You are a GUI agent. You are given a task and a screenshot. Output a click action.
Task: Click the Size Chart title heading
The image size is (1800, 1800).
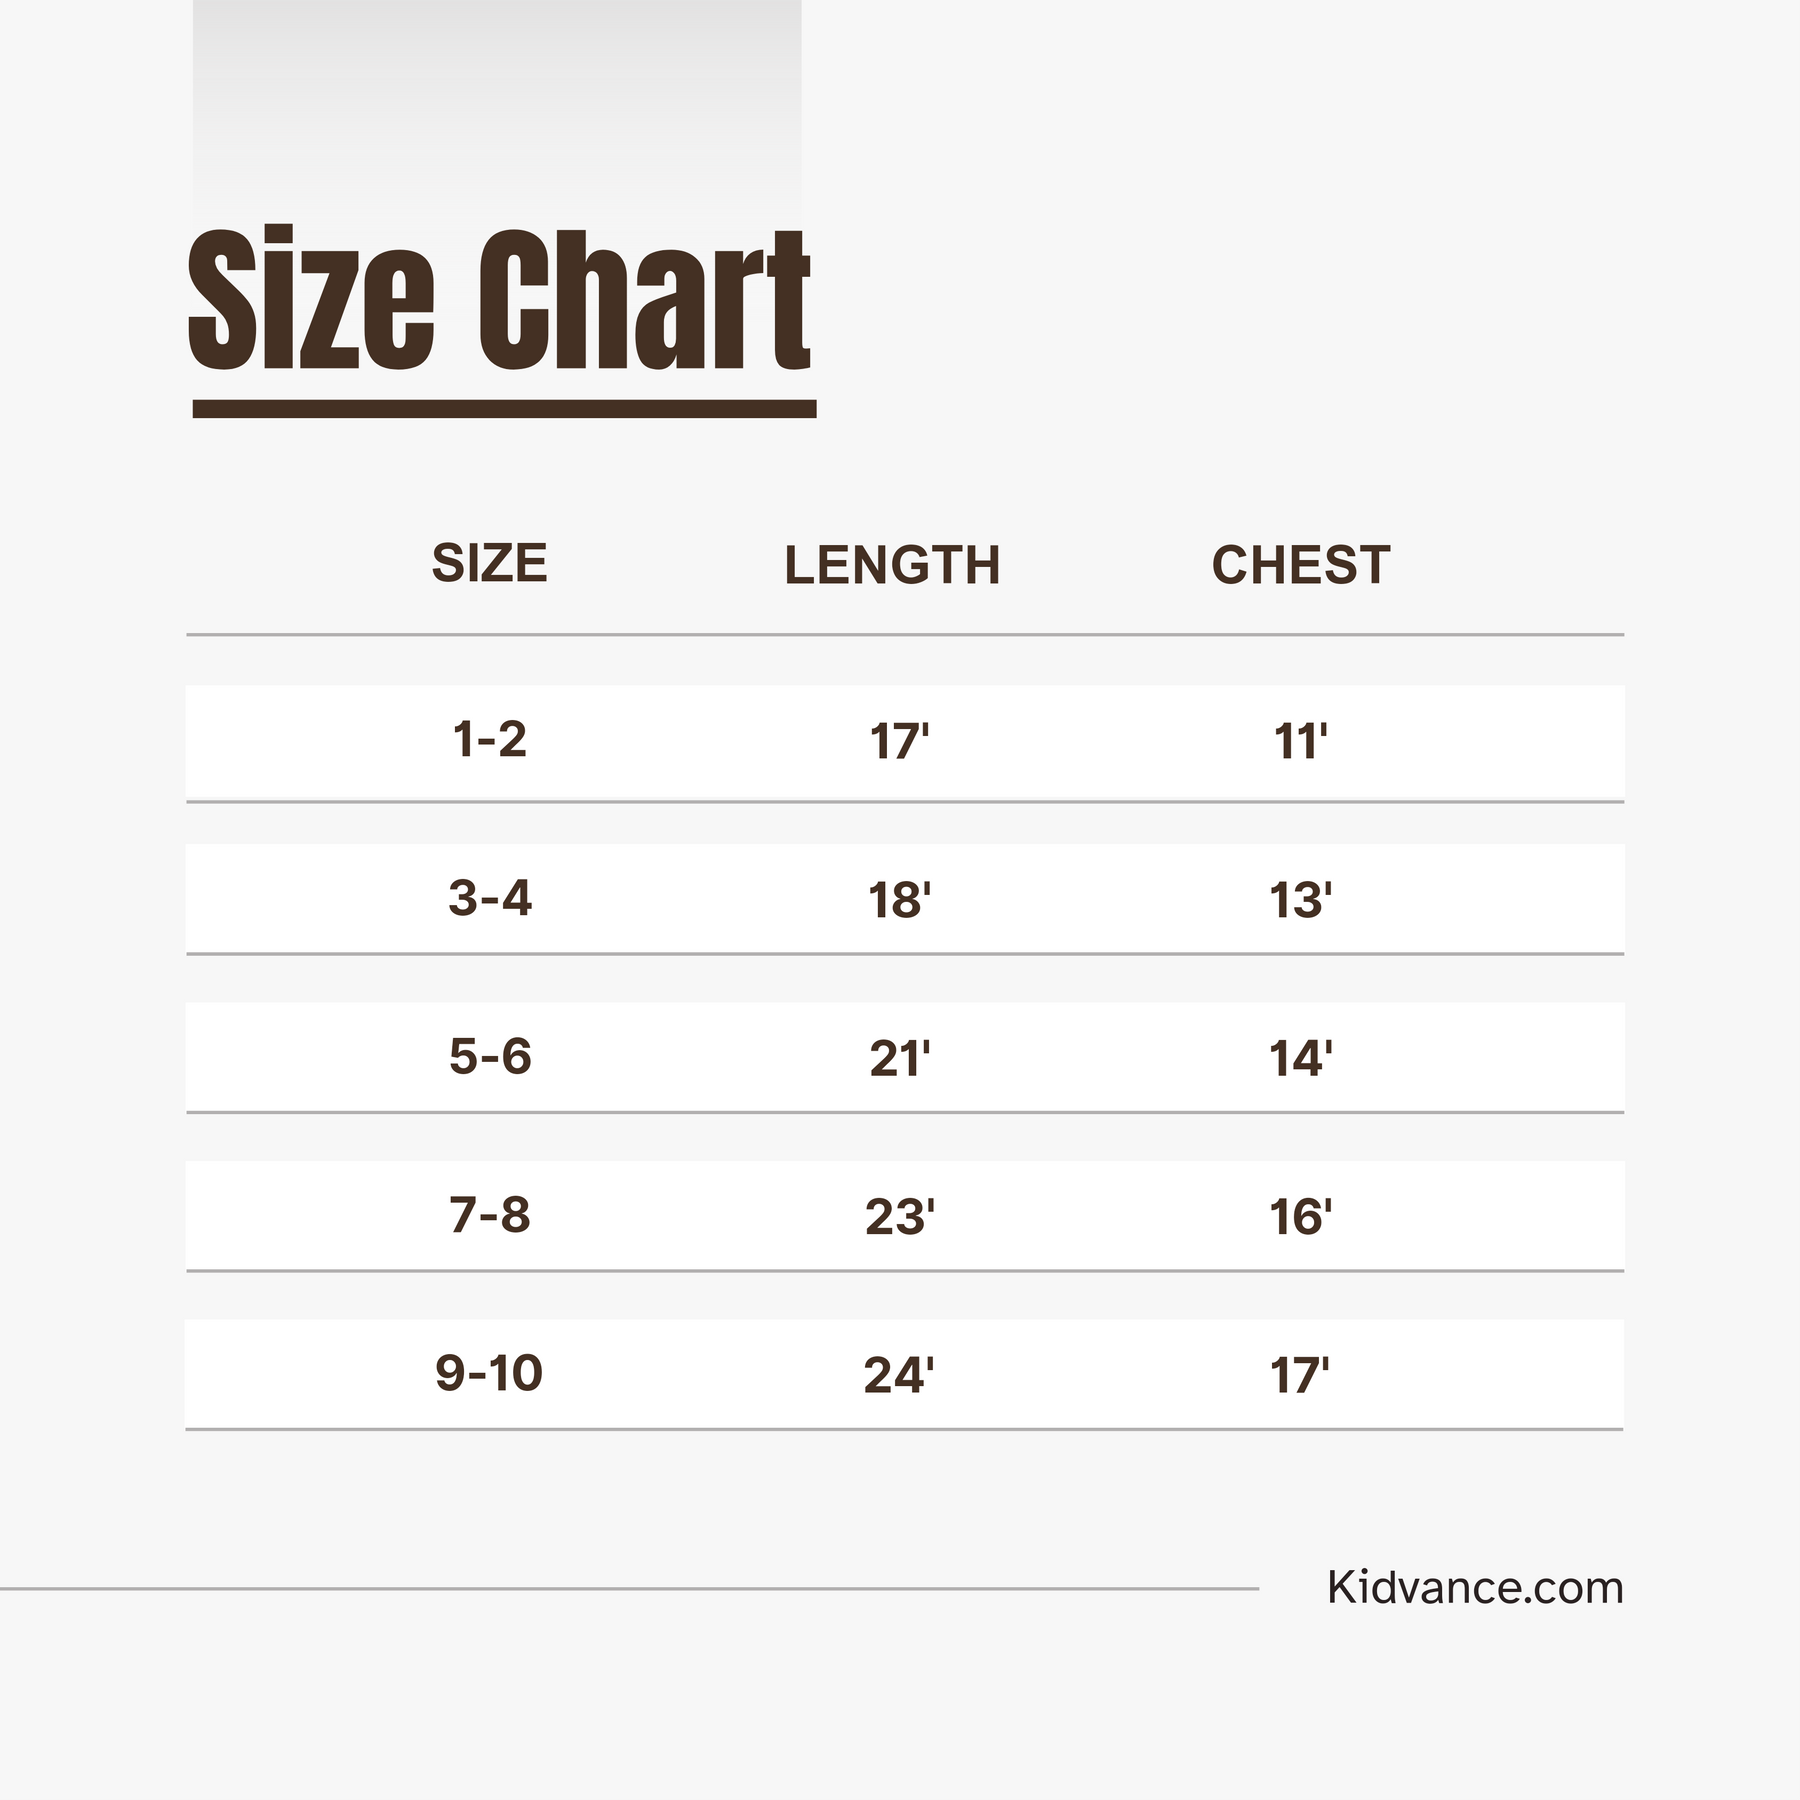pyautogui.click(x=499, y=300)
